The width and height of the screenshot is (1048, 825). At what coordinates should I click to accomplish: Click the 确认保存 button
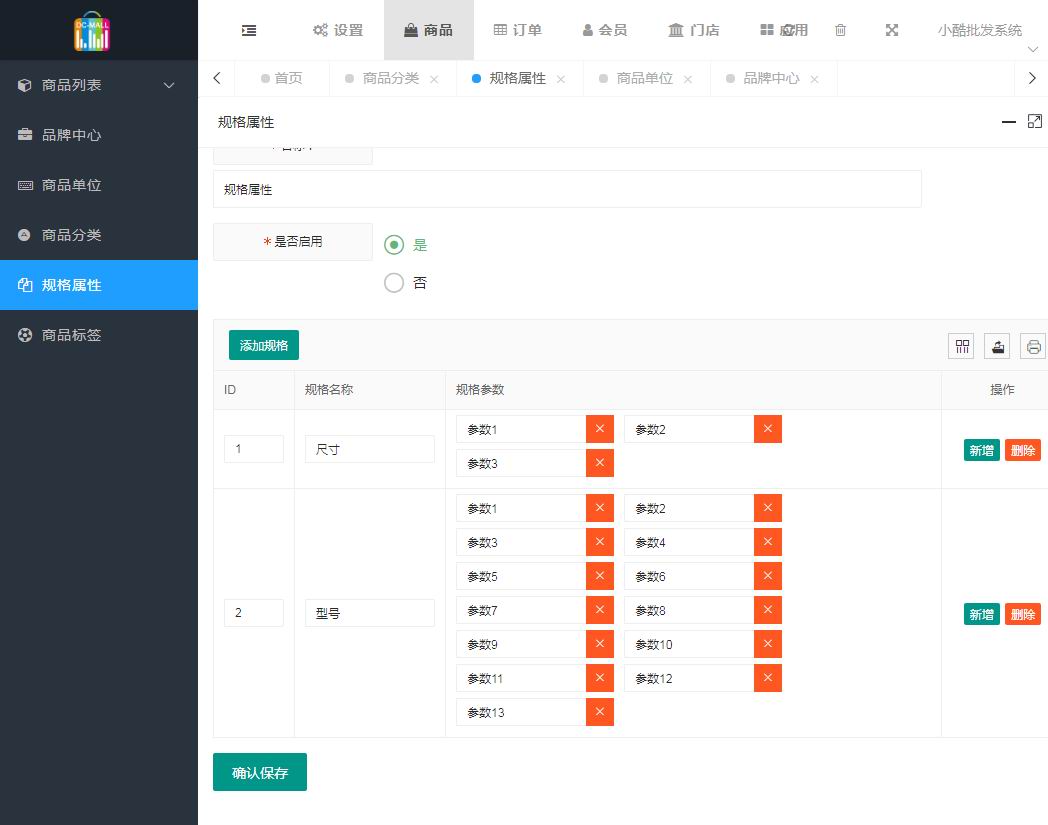[x=260, y=772]
